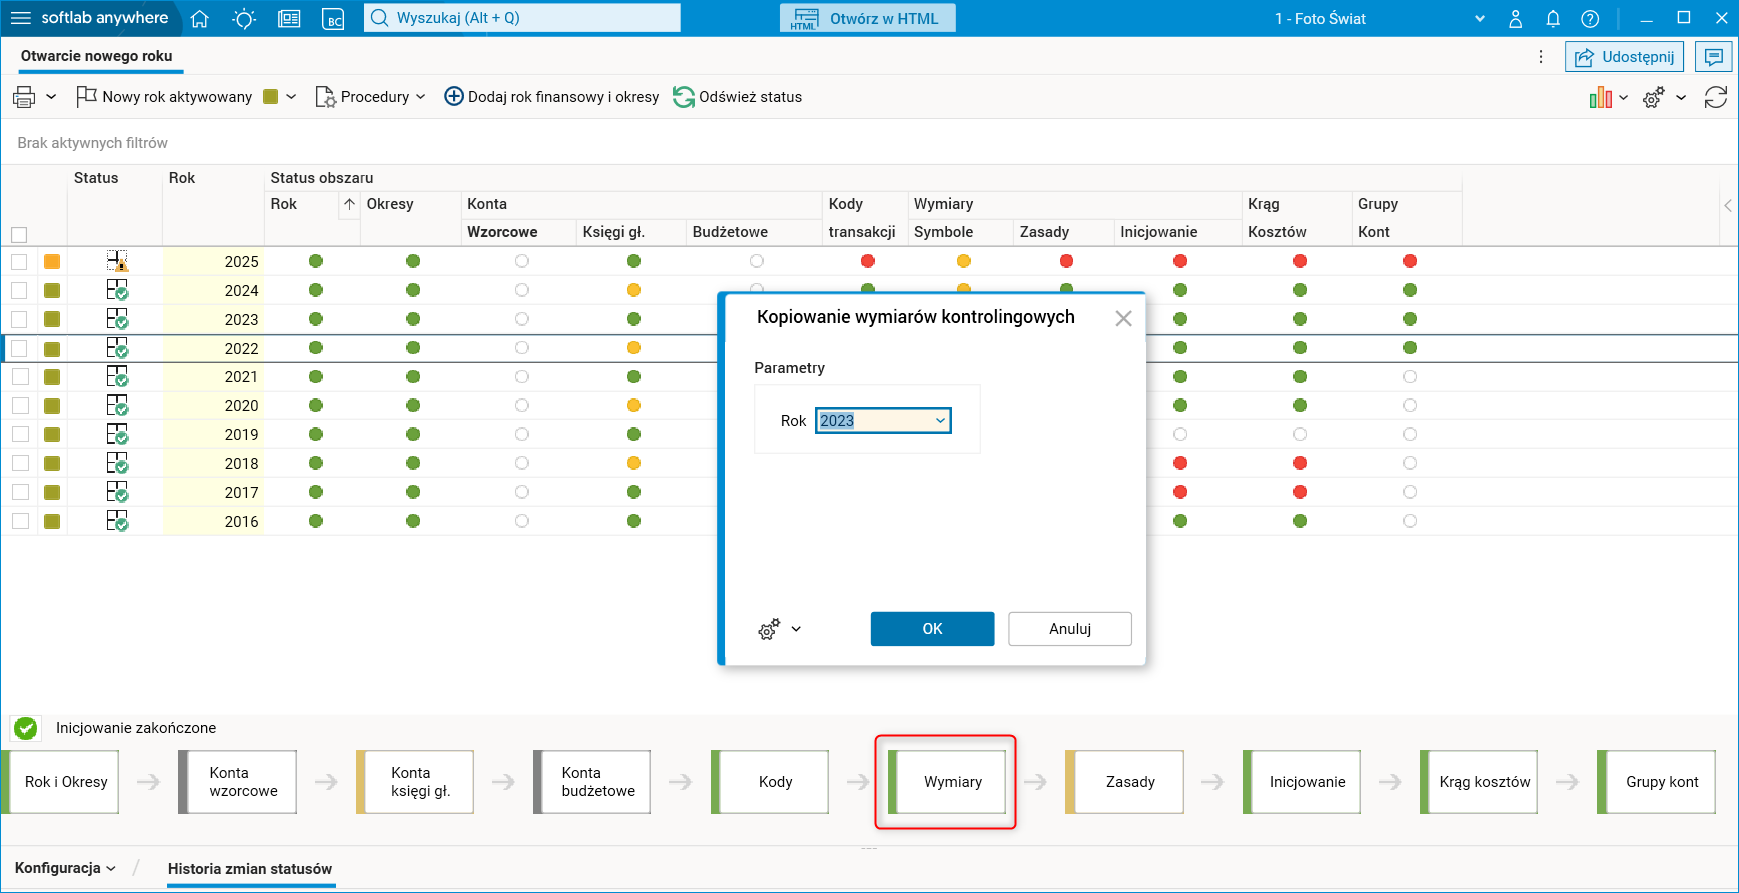Image resolution: width=1739 pixels, height=893 pixels.
Task: Click the olive Nowy rok aktywowany swatch
Action: [270, 97]
